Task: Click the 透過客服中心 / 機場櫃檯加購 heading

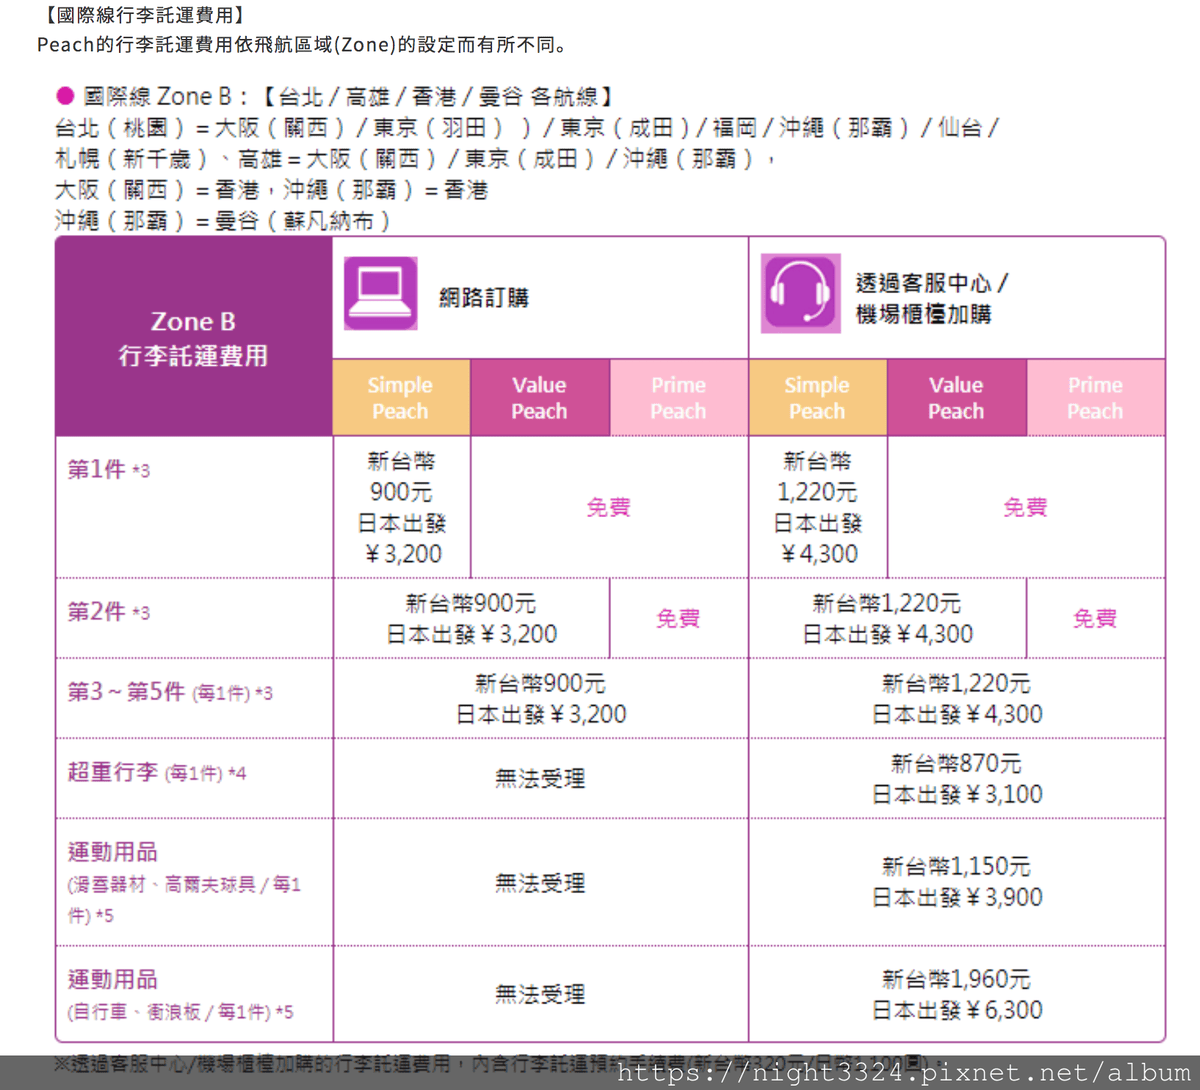Action: [932, 298]
